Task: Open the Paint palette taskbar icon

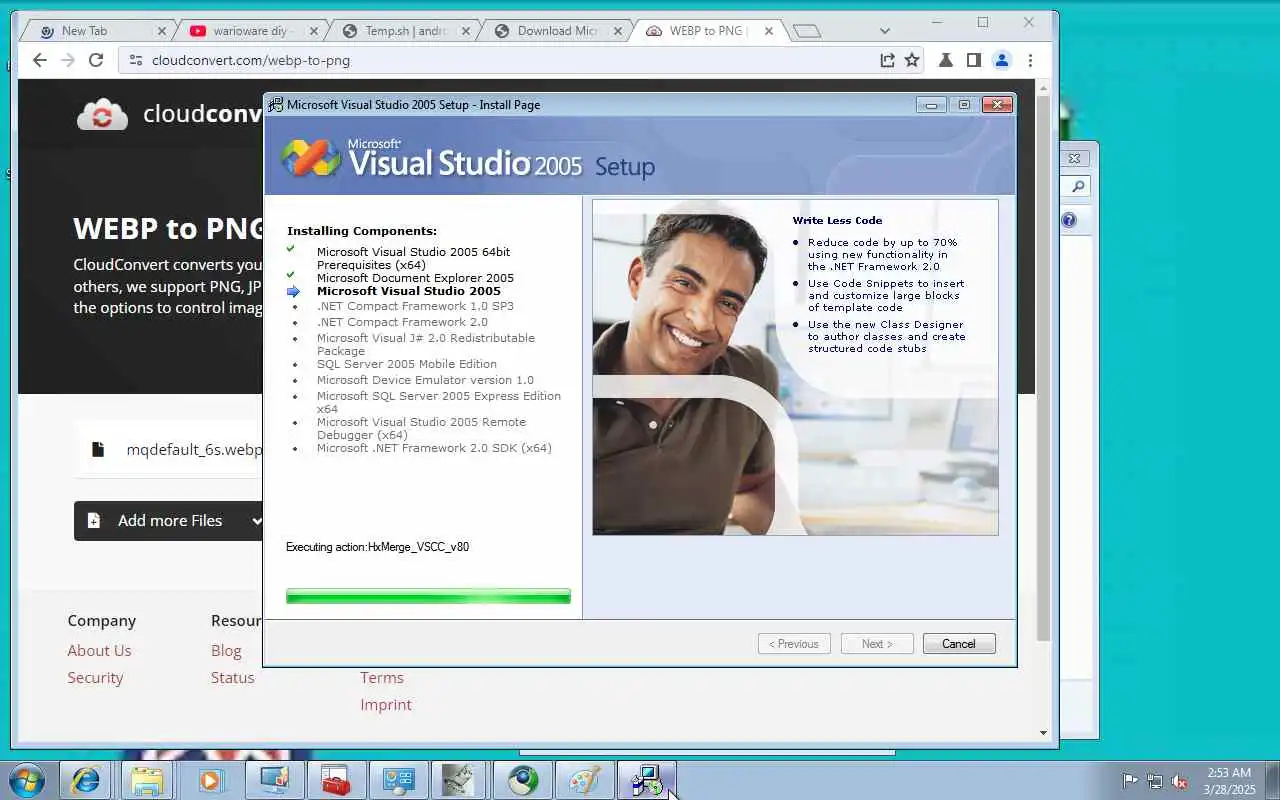Action: tap(584, 780)
